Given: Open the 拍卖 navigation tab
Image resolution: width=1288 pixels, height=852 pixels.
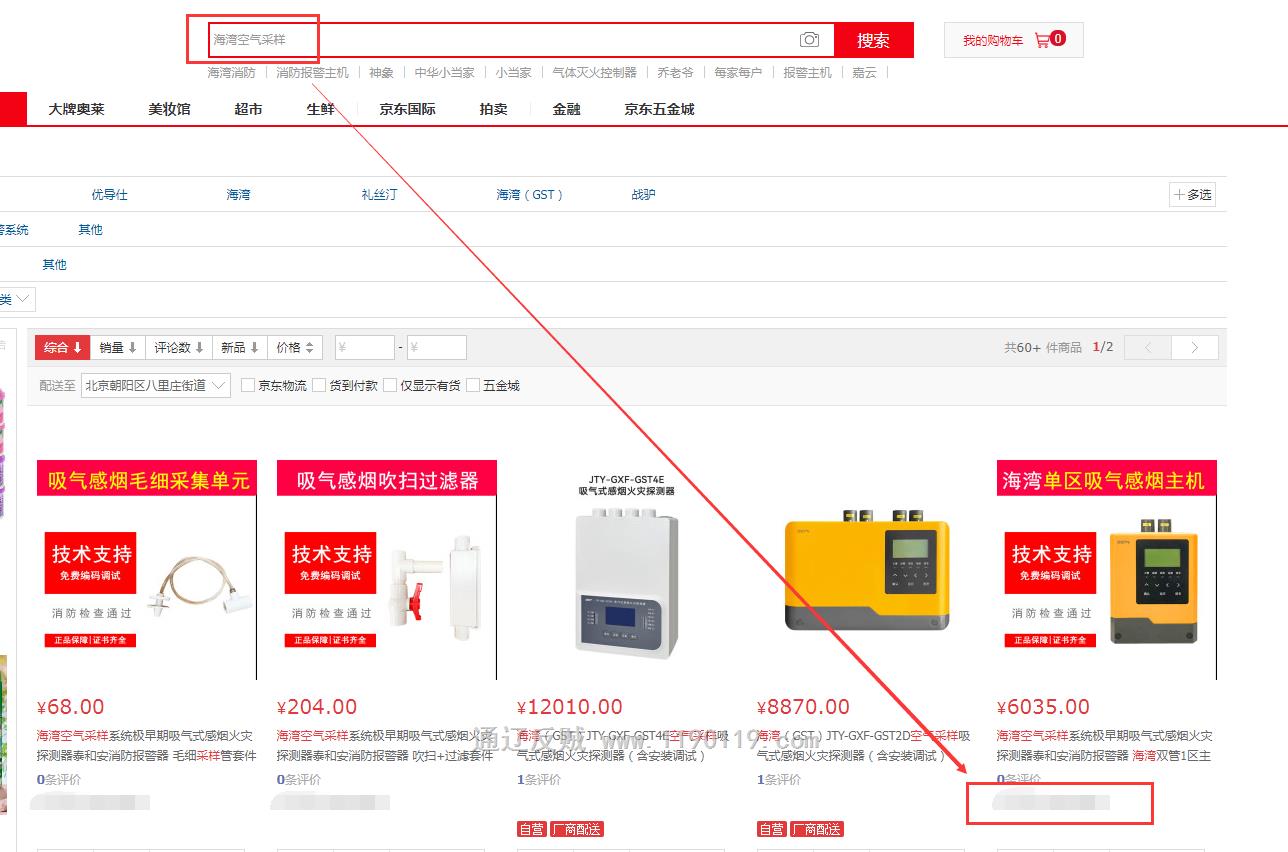Looking at the screenshot, I should [493, 109].
